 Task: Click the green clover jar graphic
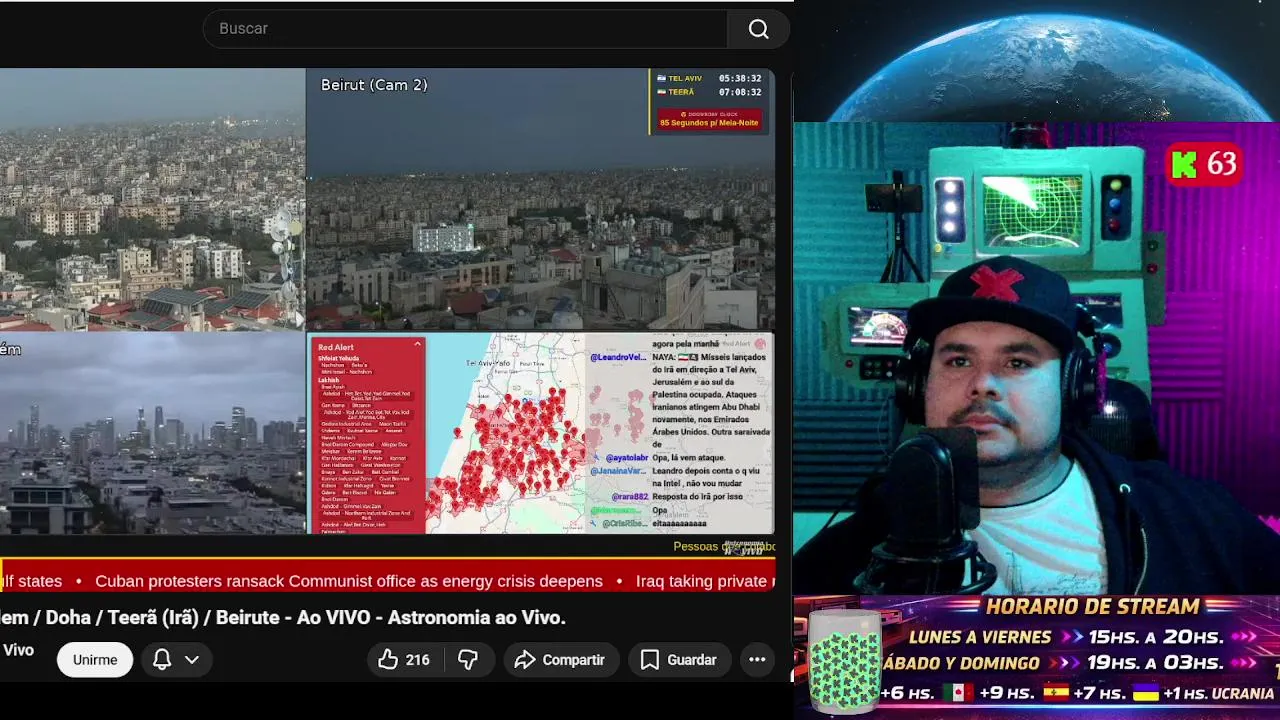(844, 660)
